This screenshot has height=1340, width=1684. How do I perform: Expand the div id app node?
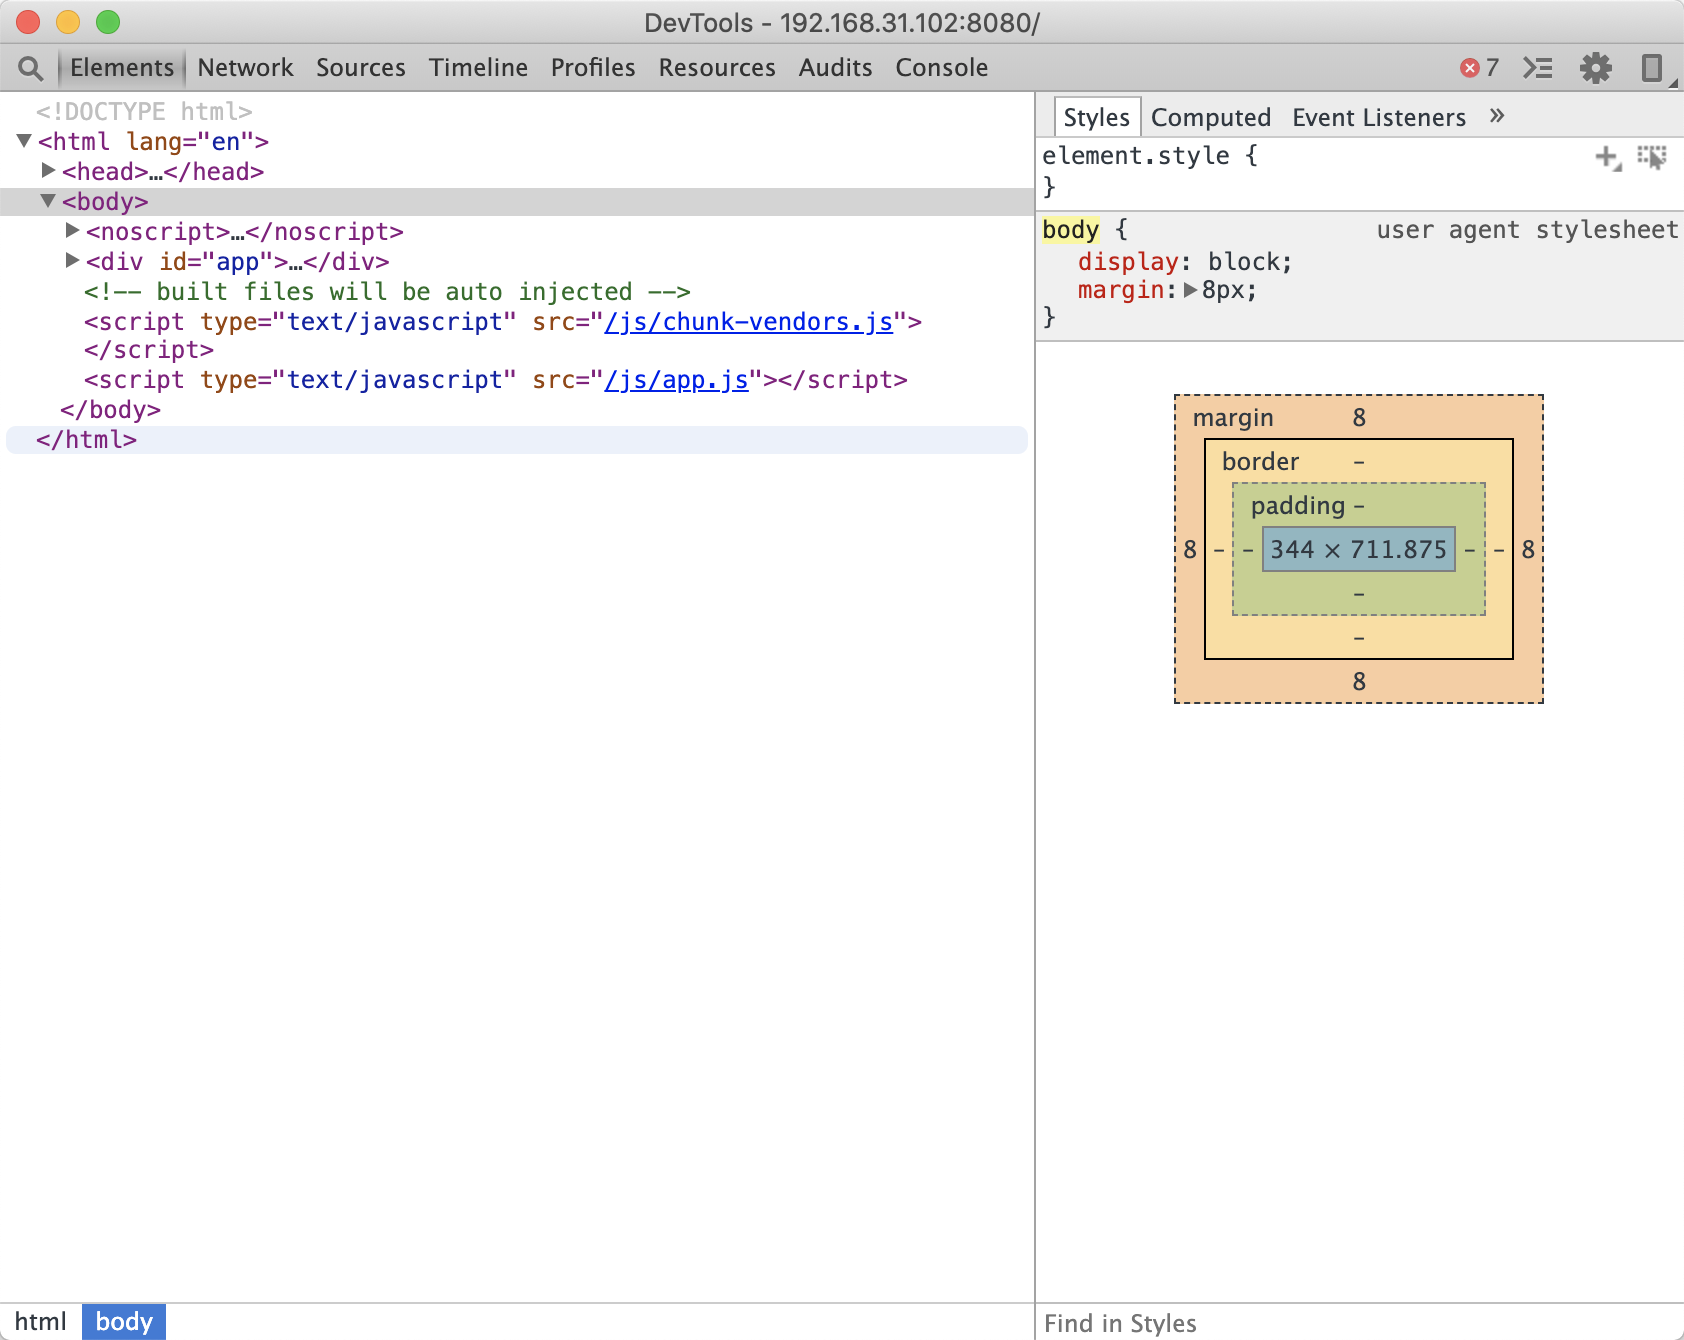pos(72,261)
